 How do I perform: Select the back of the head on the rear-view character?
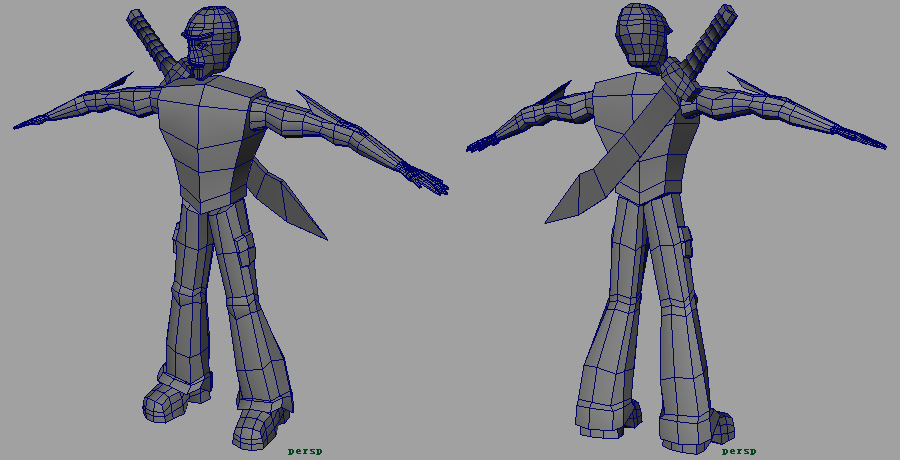pyautogui.click(x=642, y=33)
